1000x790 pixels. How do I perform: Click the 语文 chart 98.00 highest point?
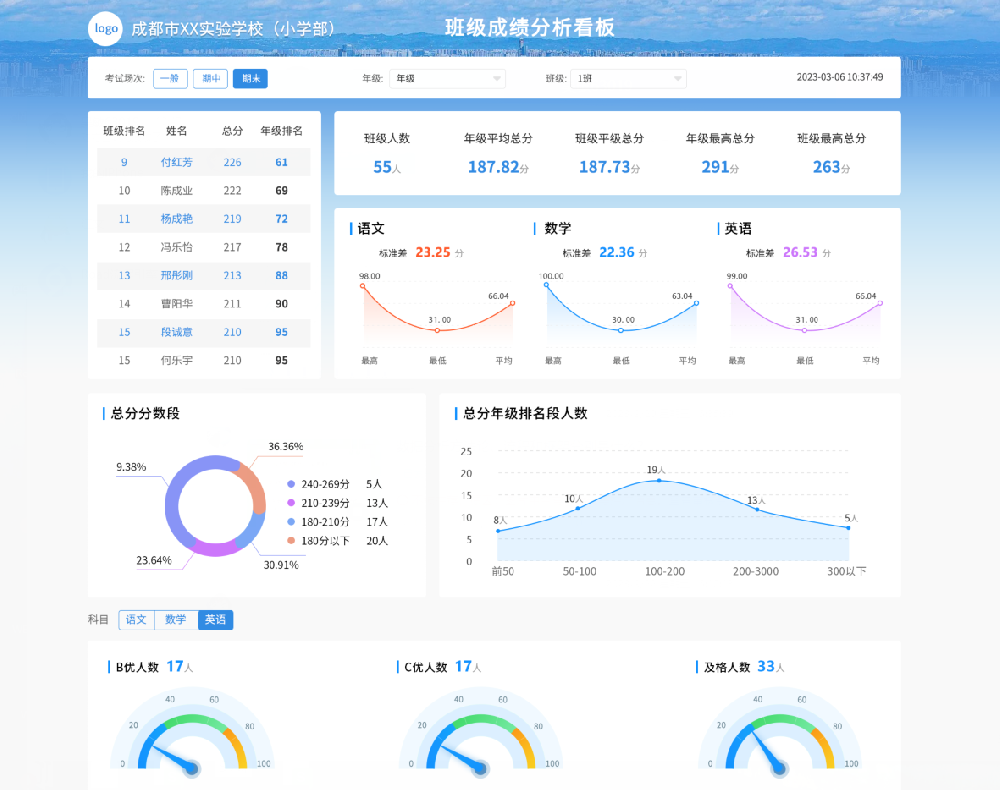point(363,286)
